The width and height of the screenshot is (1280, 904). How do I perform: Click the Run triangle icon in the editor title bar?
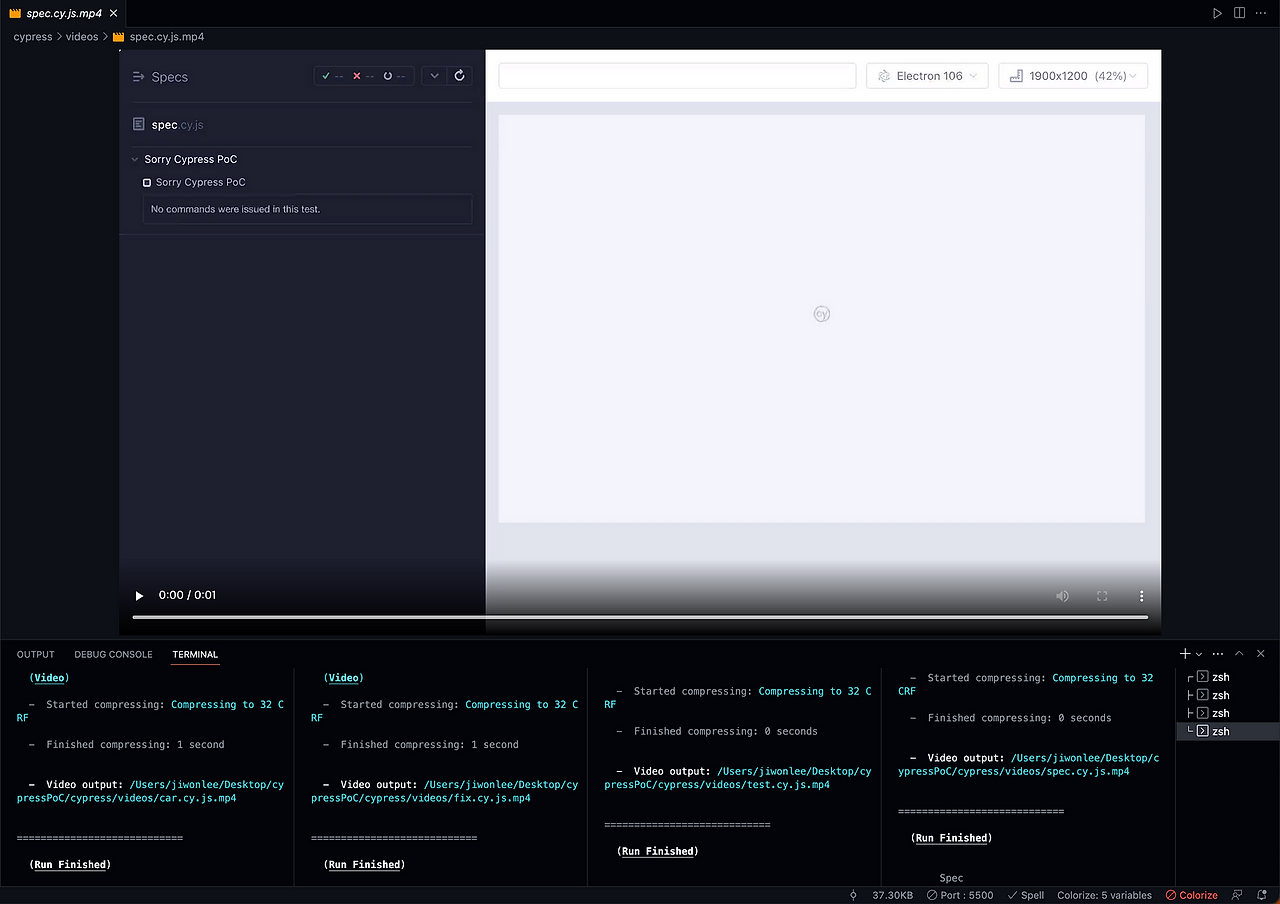coord(1217,13)
